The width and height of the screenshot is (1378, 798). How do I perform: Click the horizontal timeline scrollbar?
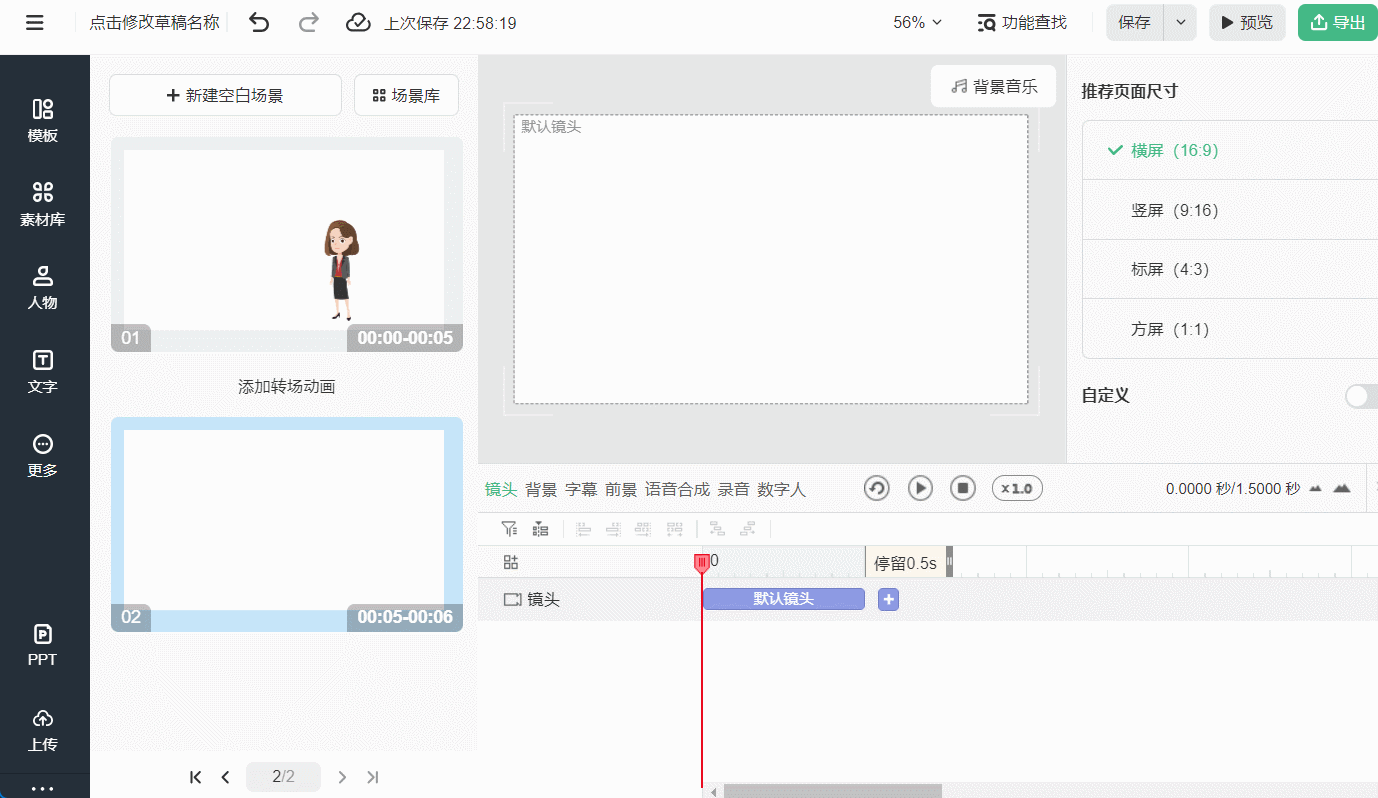click(x=833, y=791)
